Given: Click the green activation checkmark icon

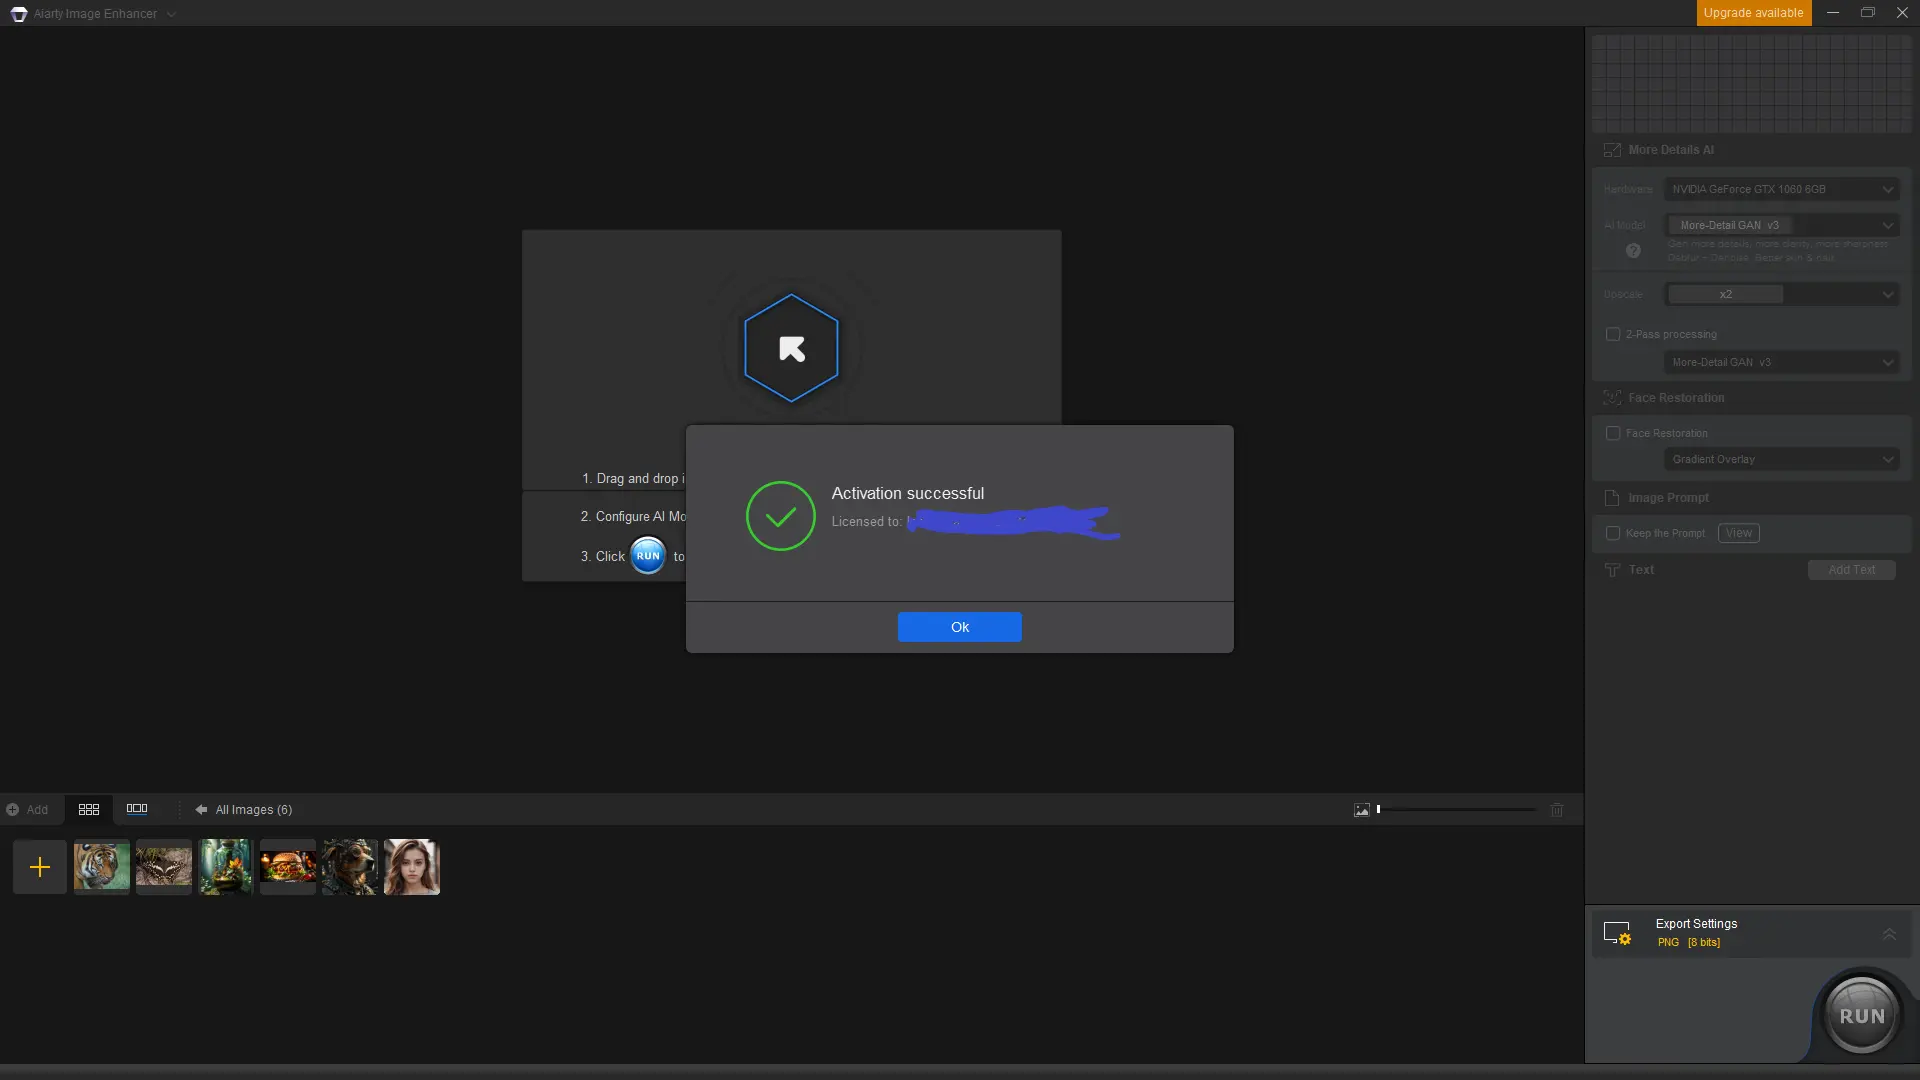Looking at the screenshot, I should (x=780, y=516).
